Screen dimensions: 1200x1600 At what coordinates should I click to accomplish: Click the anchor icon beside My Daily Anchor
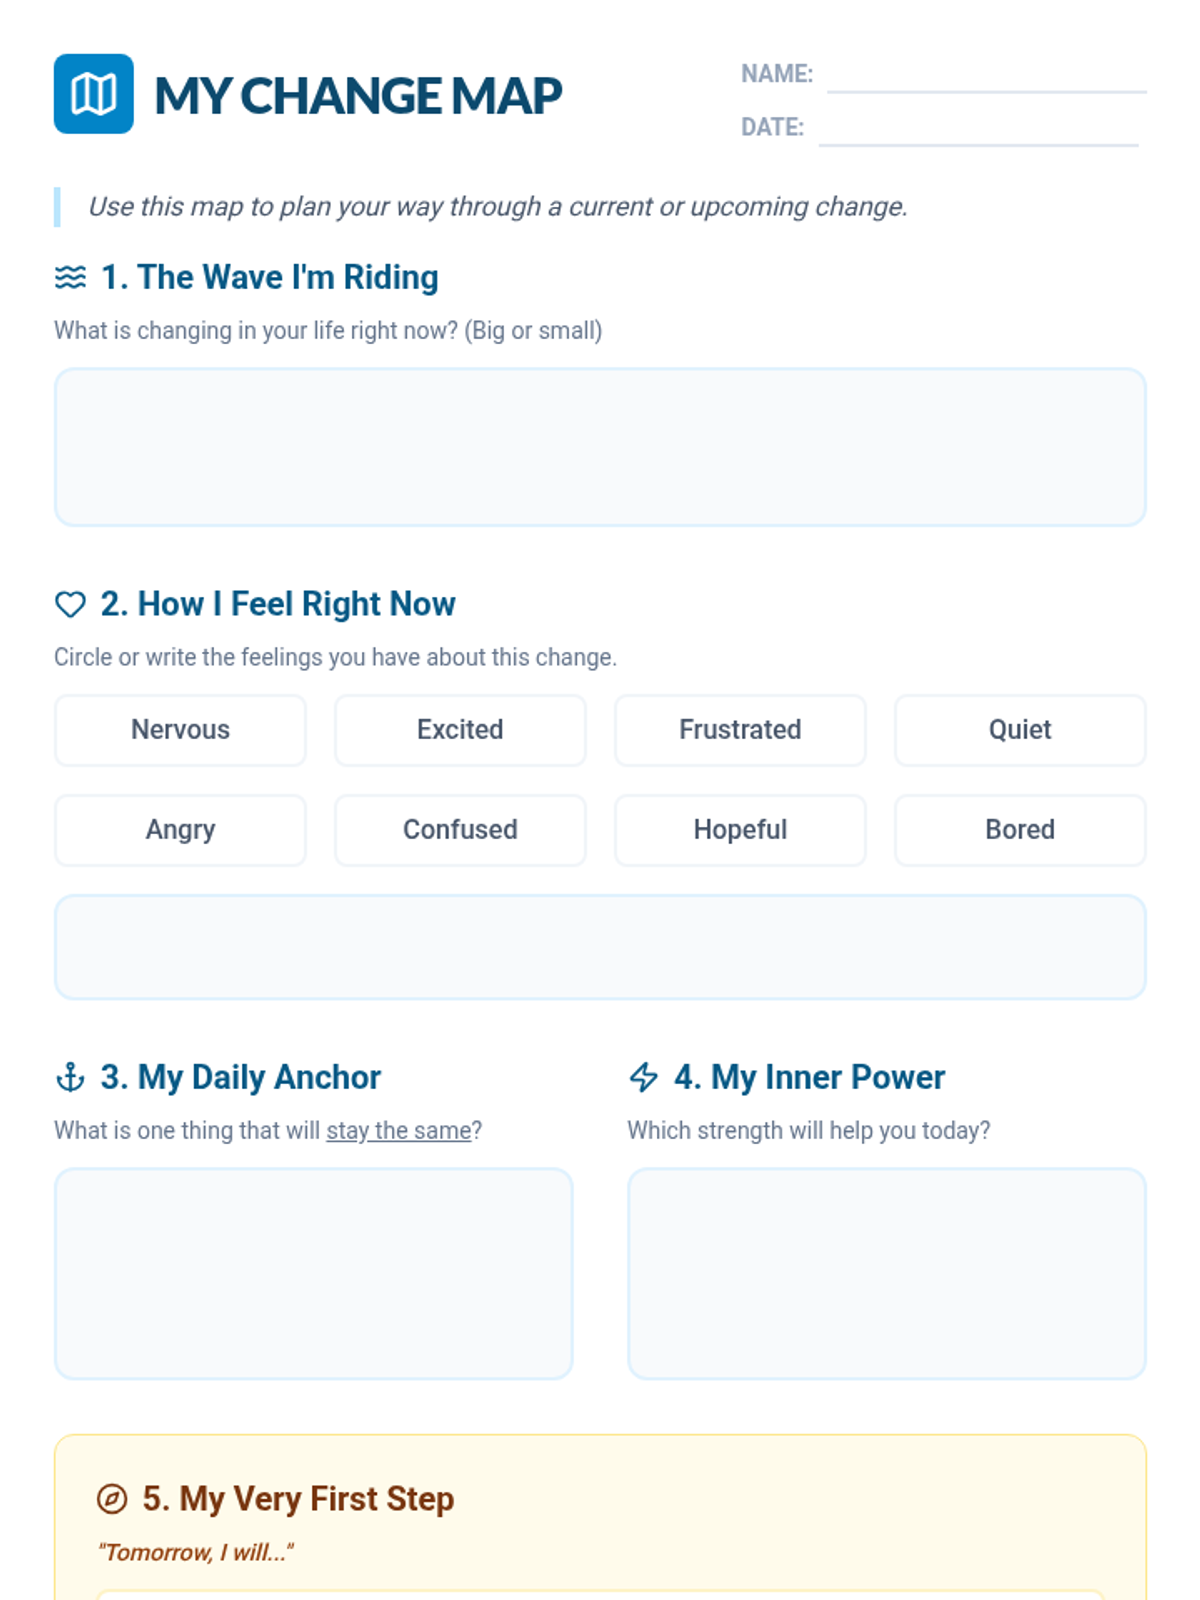(x=70, y=1077)
